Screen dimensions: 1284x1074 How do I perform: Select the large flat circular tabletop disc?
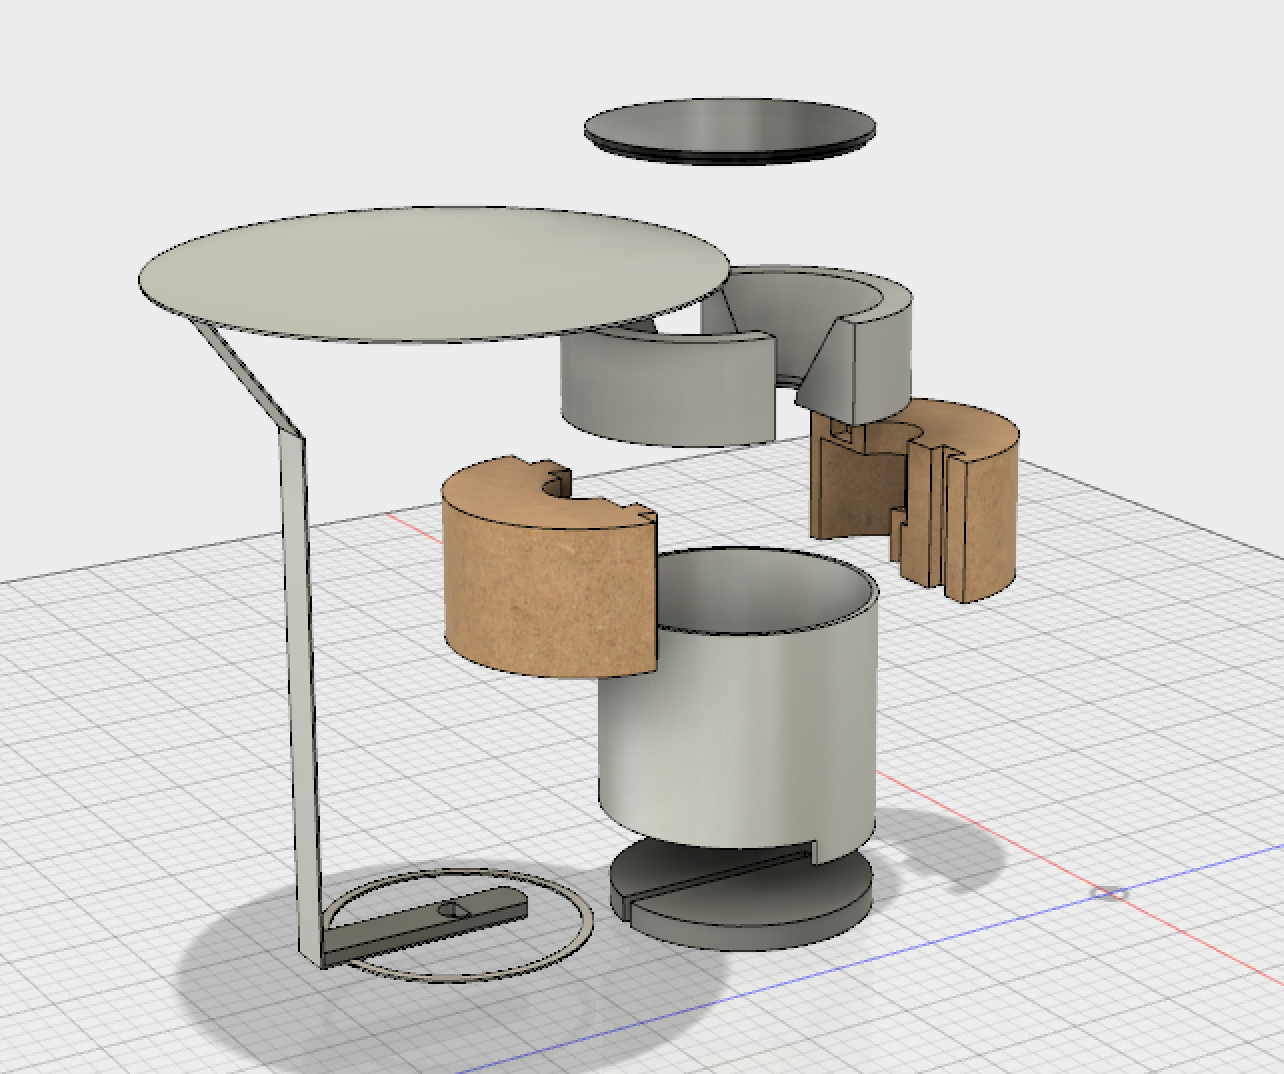click(435, 273)
